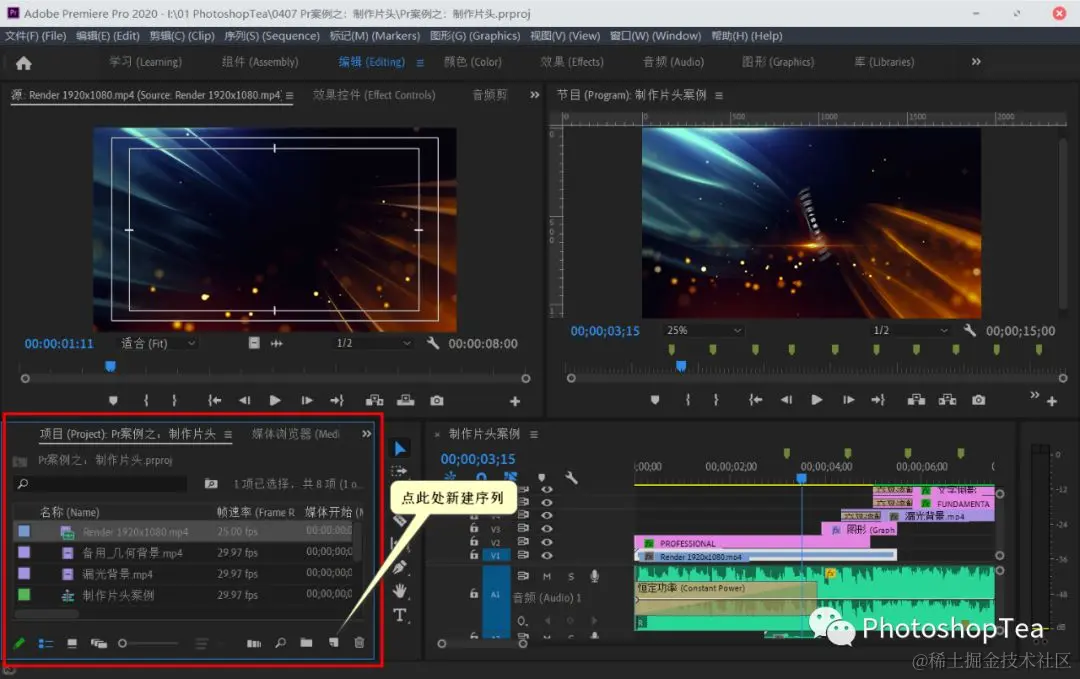The image size is (1080, 679).
Task: Play the Program monitor sequence
Action: (x=817, y=400)
